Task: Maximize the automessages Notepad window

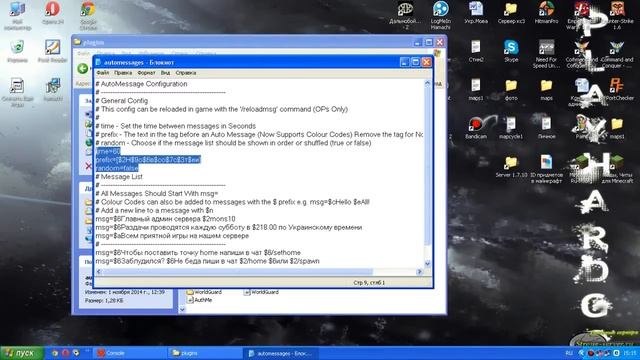Action: [415, 62]
